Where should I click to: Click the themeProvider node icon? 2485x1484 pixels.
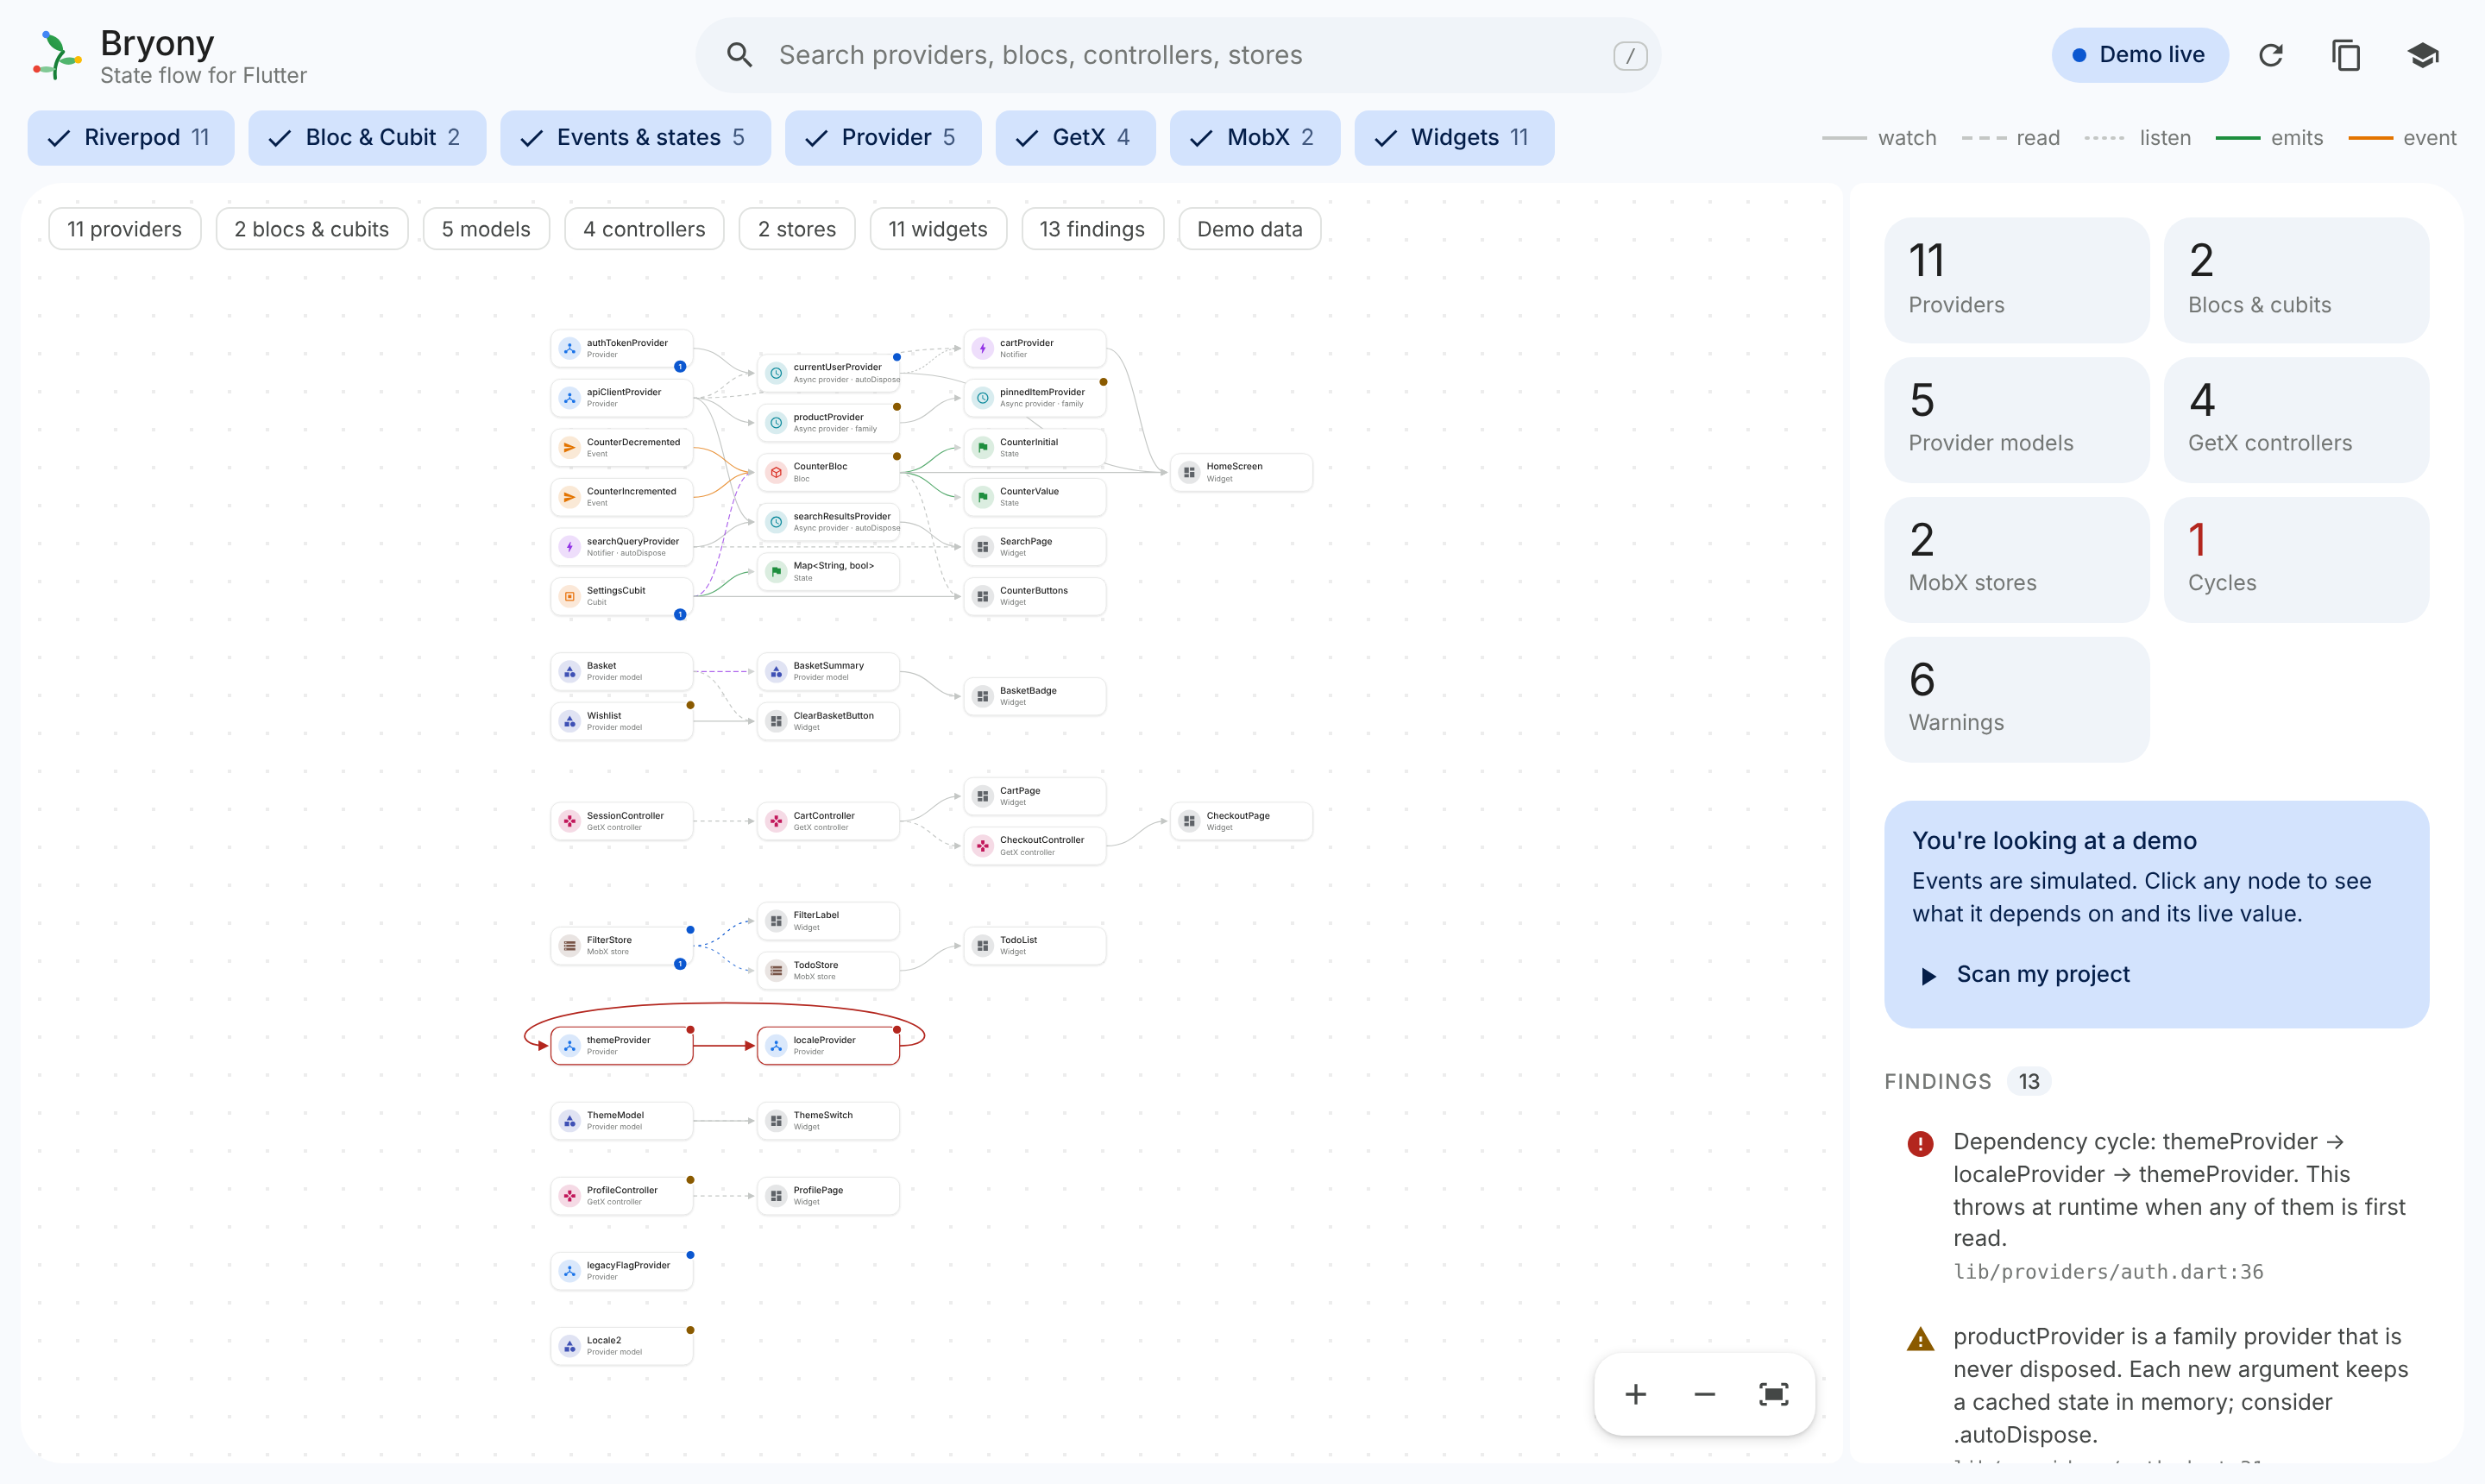tap(570, 1045)
